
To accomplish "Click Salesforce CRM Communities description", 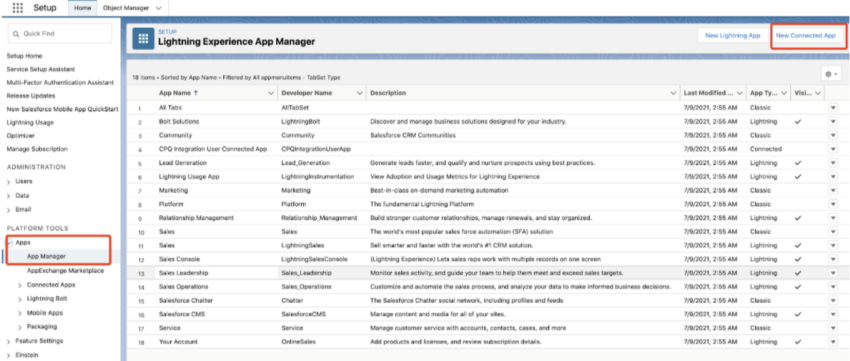I will tap(413, 136).
